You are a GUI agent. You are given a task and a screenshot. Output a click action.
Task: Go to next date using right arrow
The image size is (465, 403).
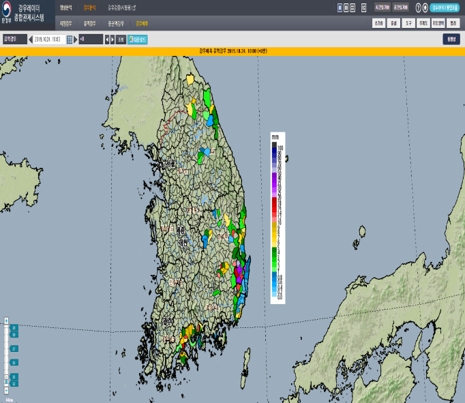tap(75, 39)
